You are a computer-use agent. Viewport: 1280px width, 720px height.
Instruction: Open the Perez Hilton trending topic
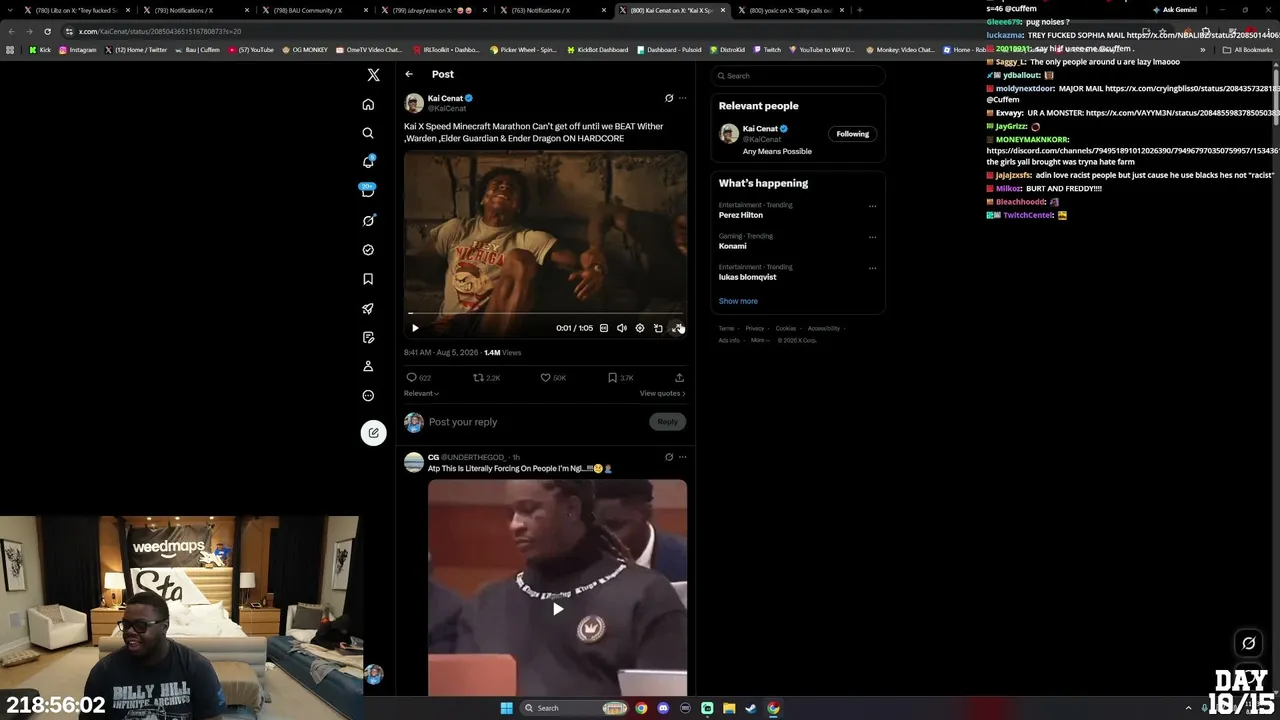tap(741, 215)
